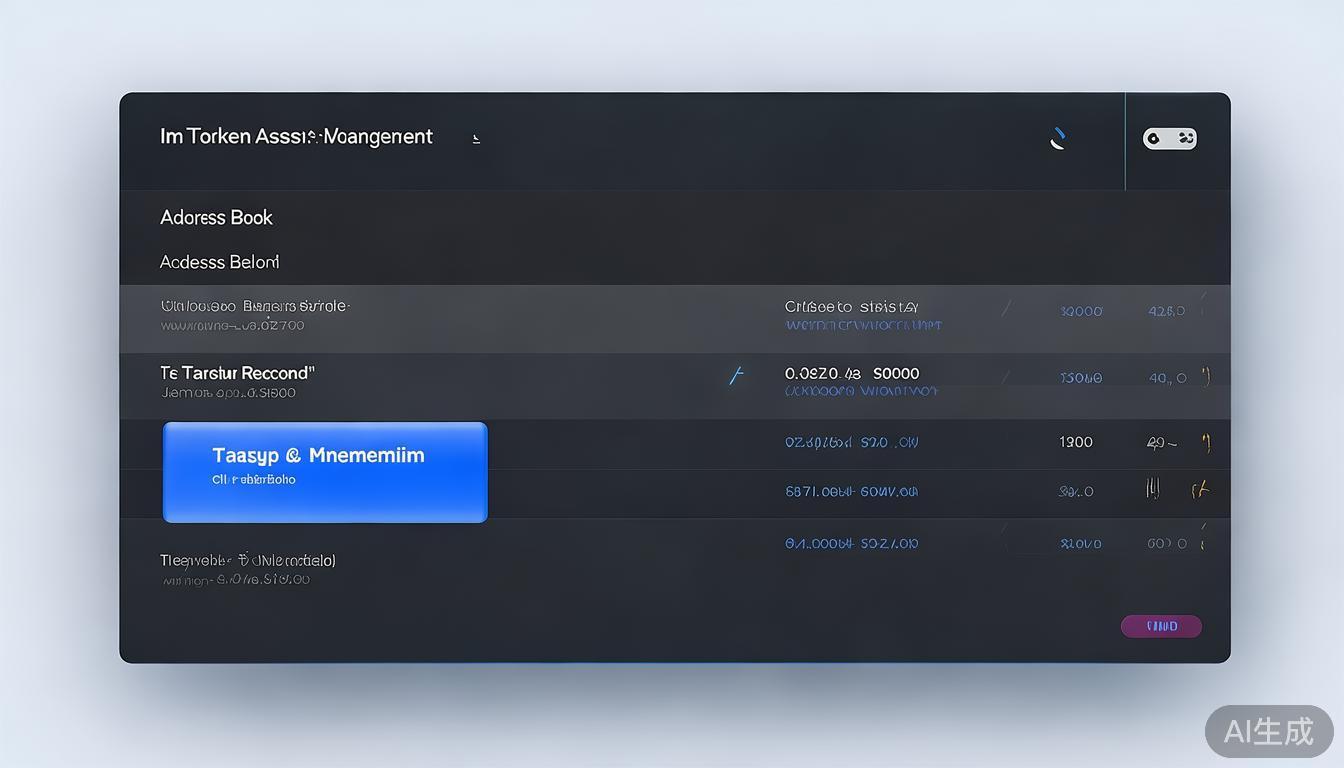This screenshot has height=768, width=1344.
Task: Select the bottom-left Tlegveble list item
Action: (x=248, y=560)
